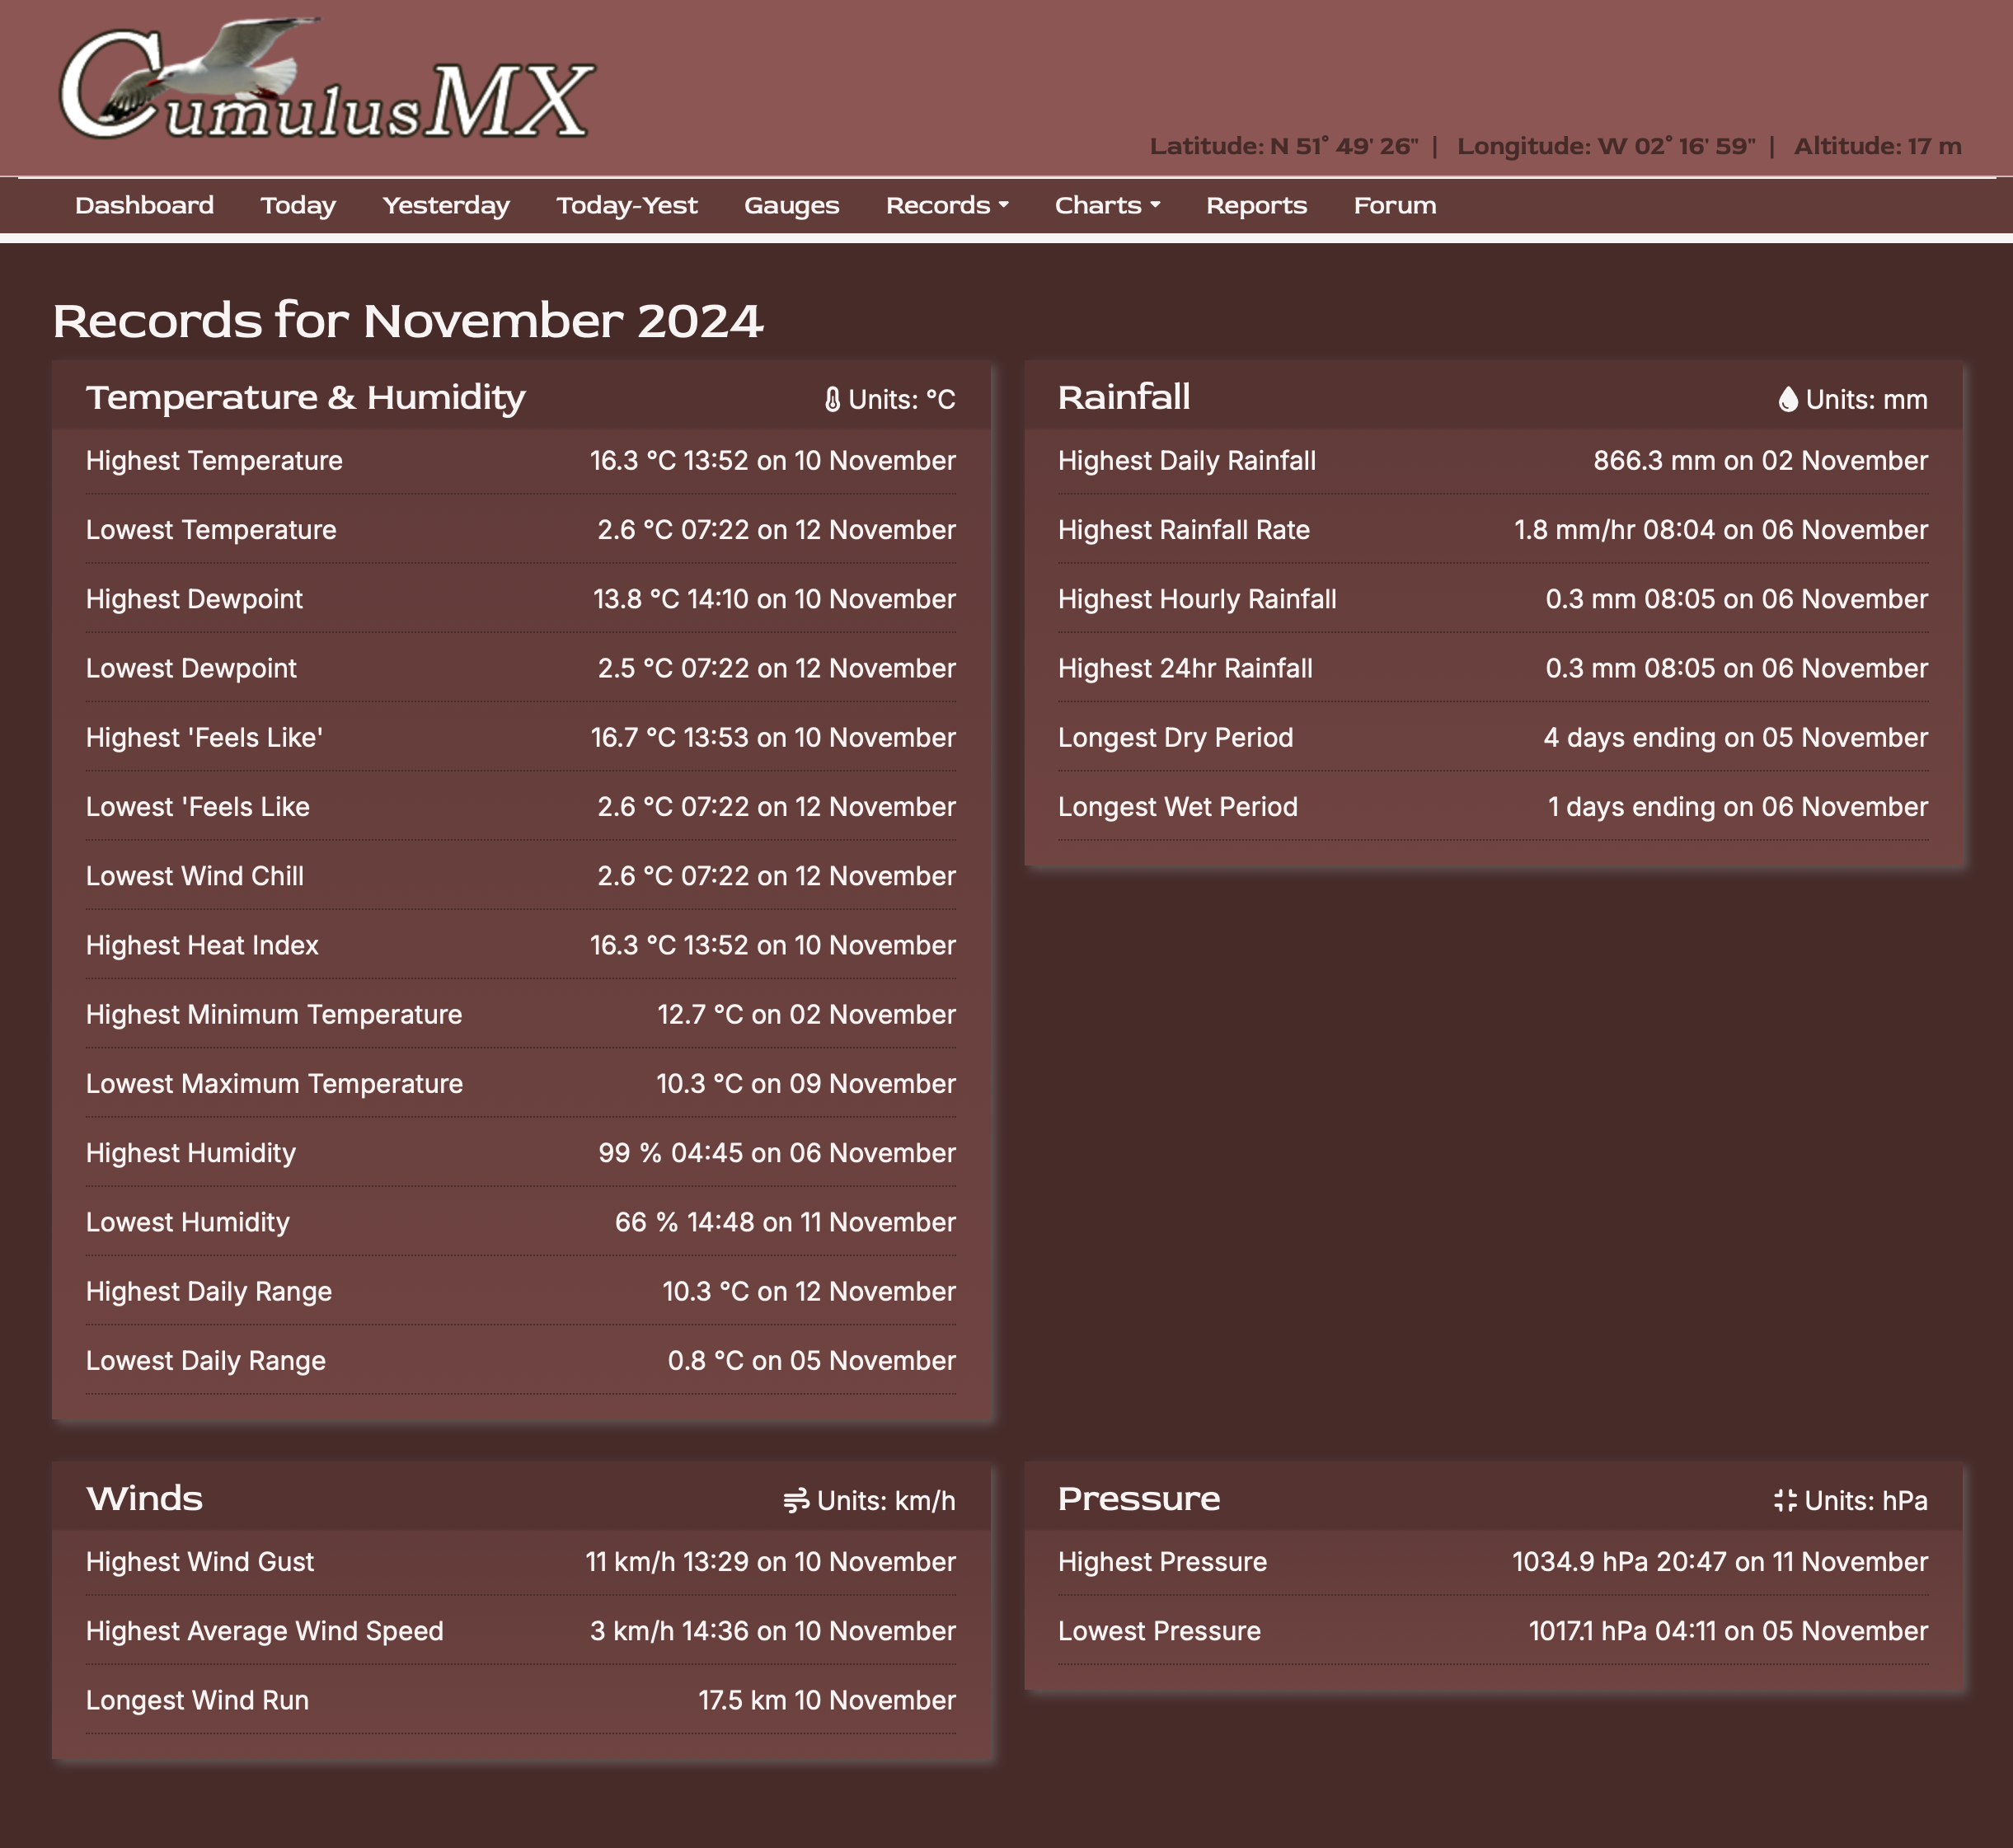Open the Dashboard menu item
The width and height of the screenshot is (2013, 1848).
point(144,206)
